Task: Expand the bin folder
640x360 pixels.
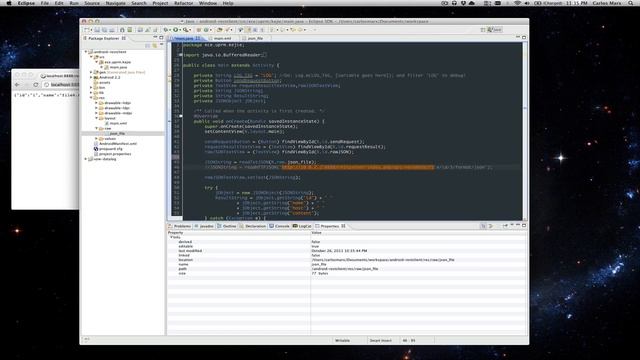Action: [x=91, y=87]
